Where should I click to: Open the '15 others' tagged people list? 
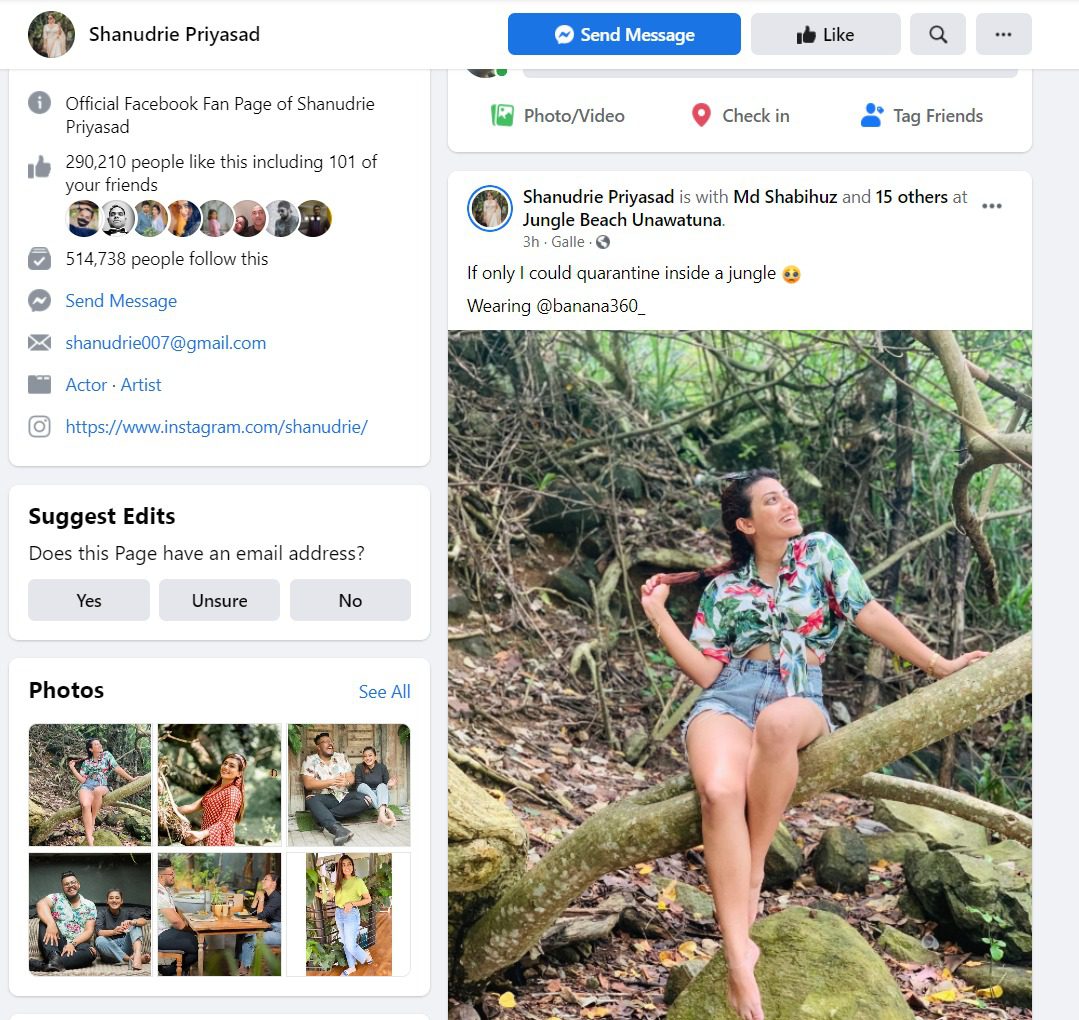click(x=911, y=197)
